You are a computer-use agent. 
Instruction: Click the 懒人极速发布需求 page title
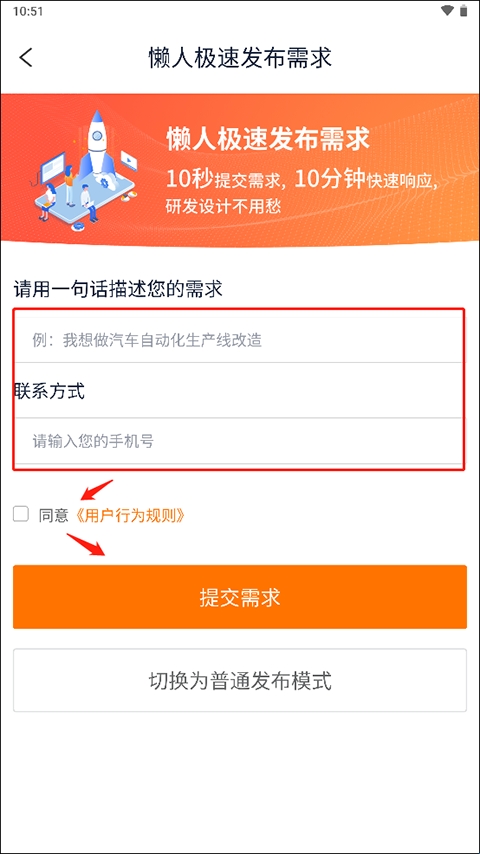(x=240, y=58)
